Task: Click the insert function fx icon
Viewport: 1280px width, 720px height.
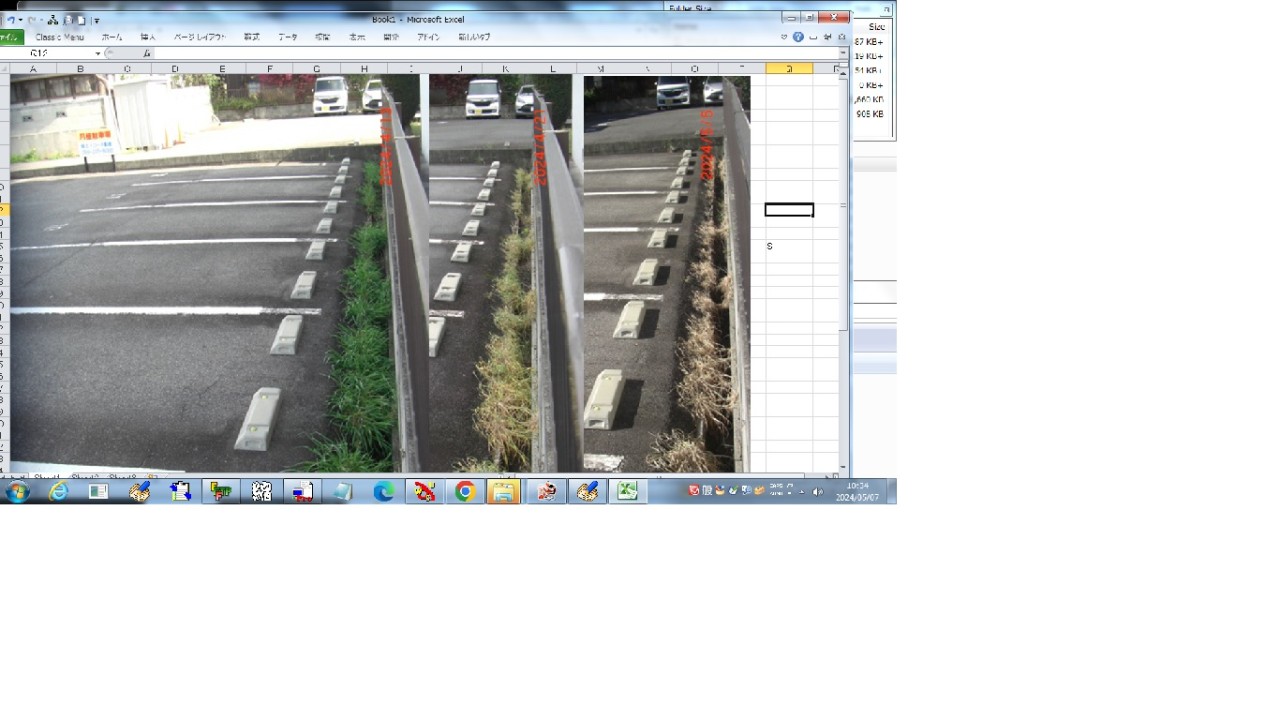Action: coord(146,54)
